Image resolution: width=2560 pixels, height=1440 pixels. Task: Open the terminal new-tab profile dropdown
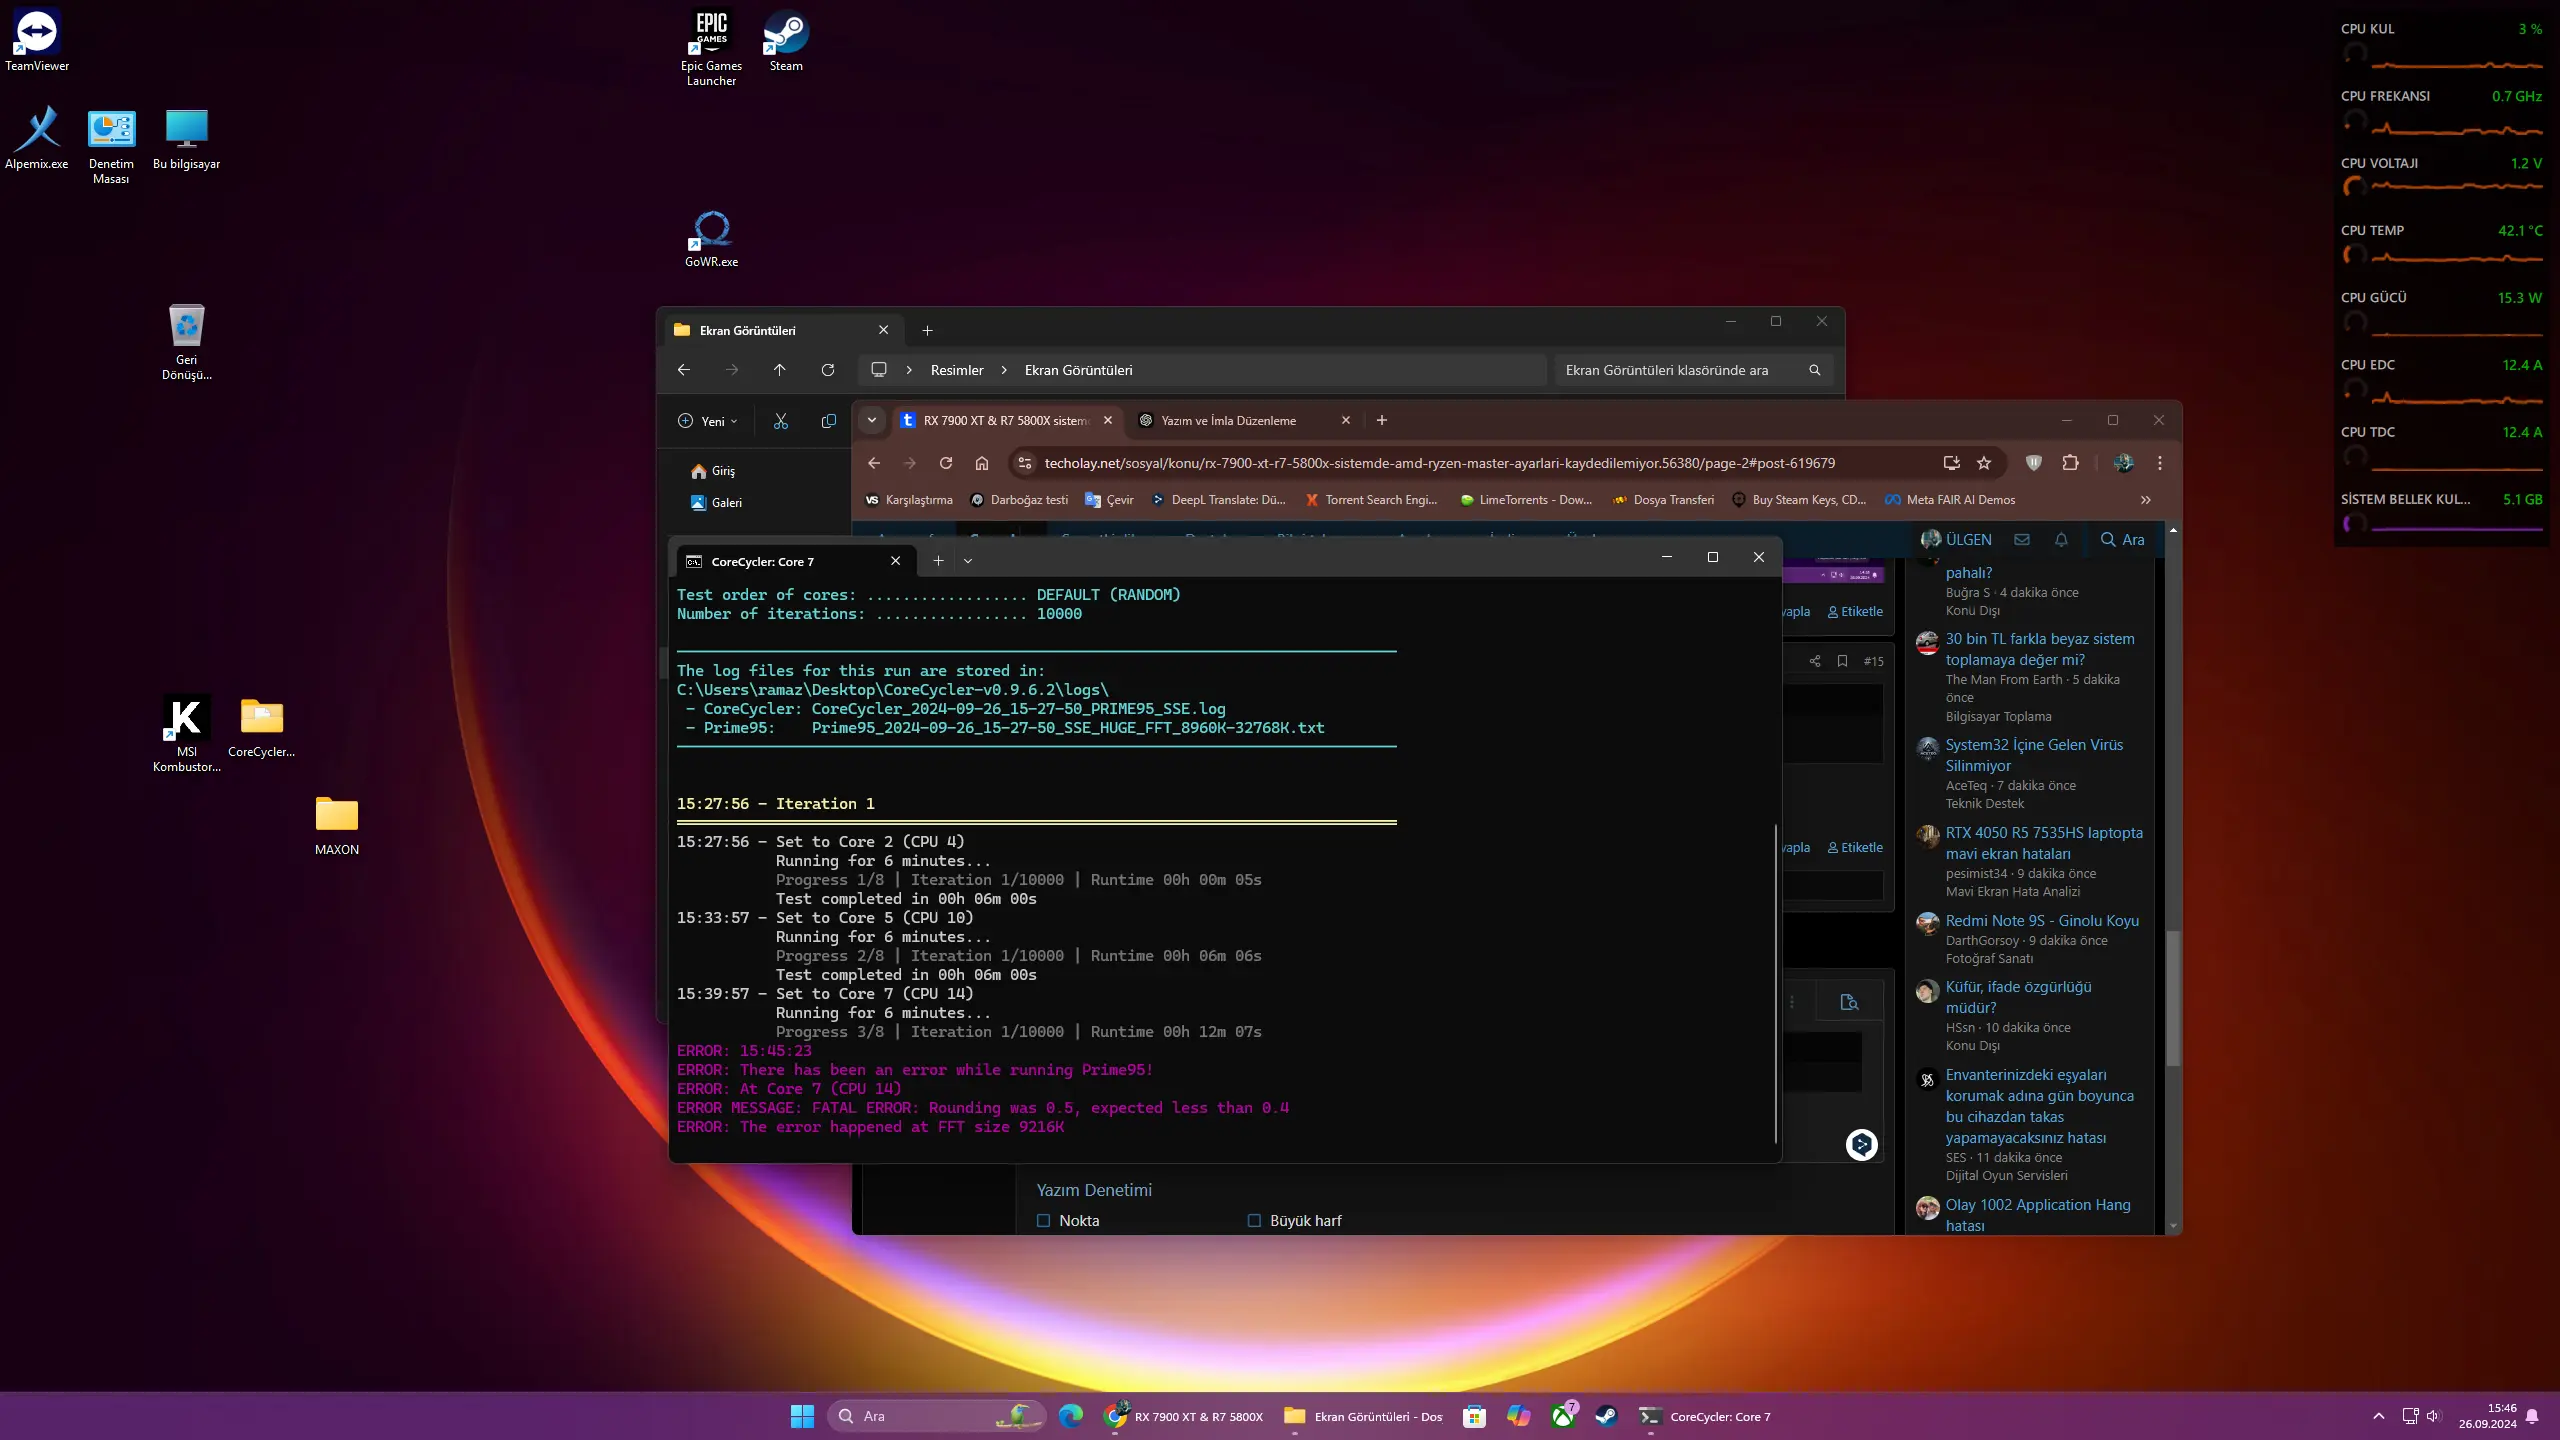point(967,561)
